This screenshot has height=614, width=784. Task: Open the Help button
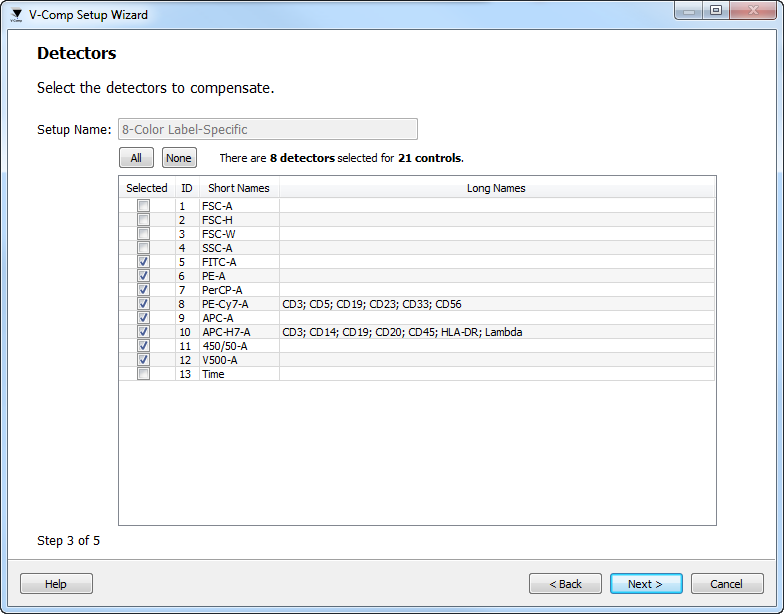click(x=56, y=584)
